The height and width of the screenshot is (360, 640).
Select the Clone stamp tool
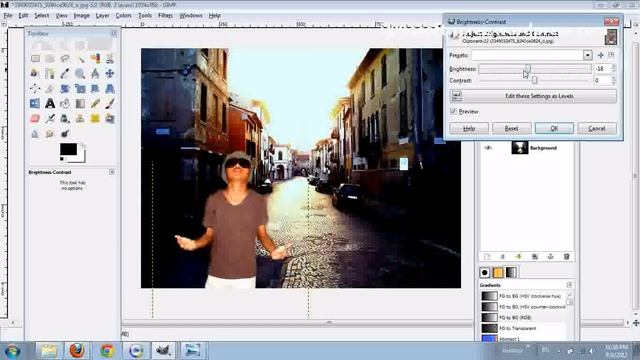click(80, 119)
